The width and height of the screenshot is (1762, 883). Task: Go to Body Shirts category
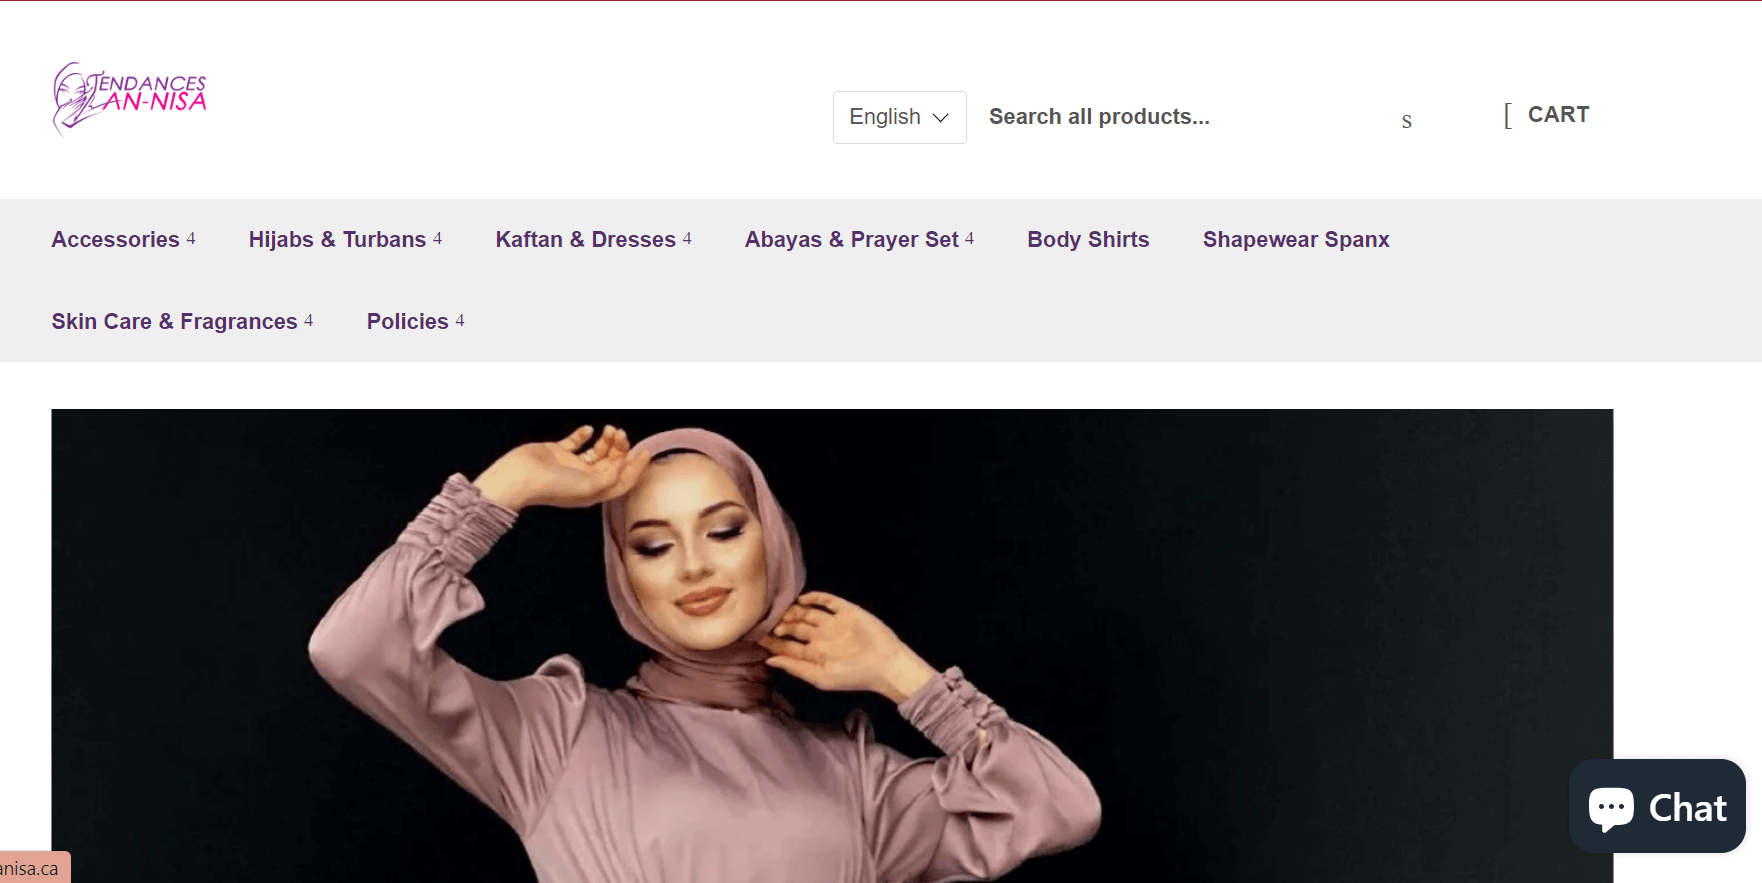[1088, 240]
